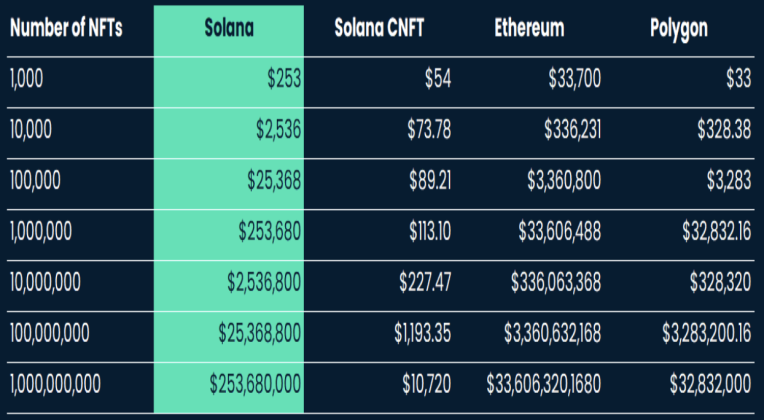Select the 1,000,000,000 row label

click(55, 384)
